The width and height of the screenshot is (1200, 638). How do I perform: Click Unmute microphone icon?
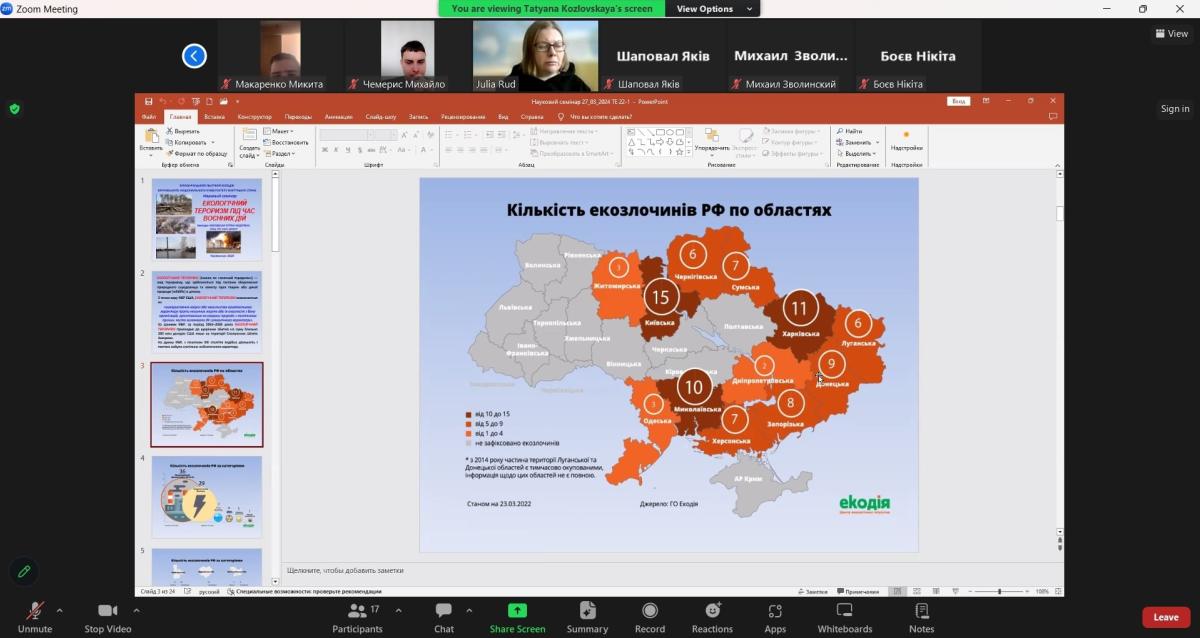pyautogui.click(x=34, y=611)
